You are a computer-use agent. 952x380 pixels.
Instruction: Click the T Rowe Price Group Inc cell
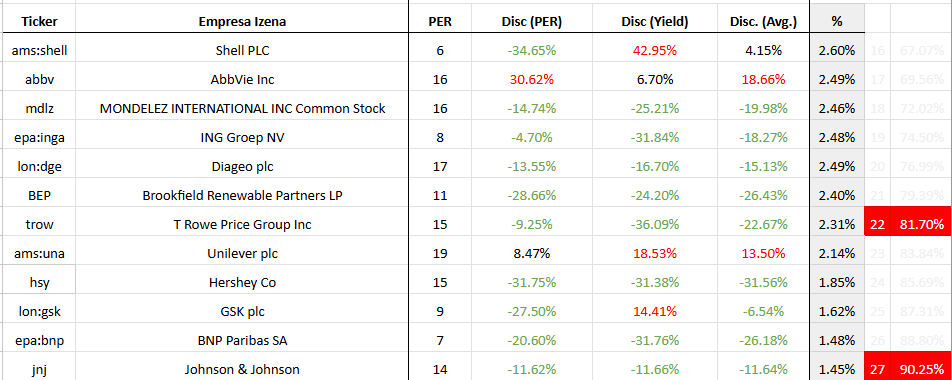[x=242, y=225]
